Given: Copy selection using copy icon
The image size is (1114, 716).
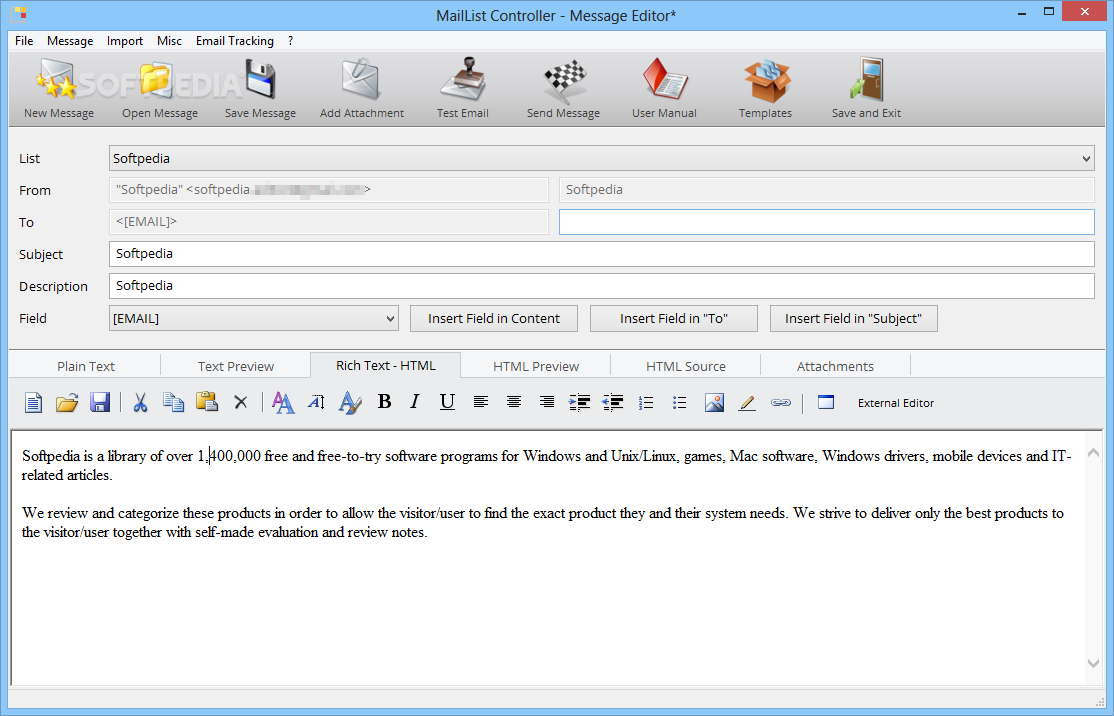Looking at the screenshot, I should coord(173,403).
